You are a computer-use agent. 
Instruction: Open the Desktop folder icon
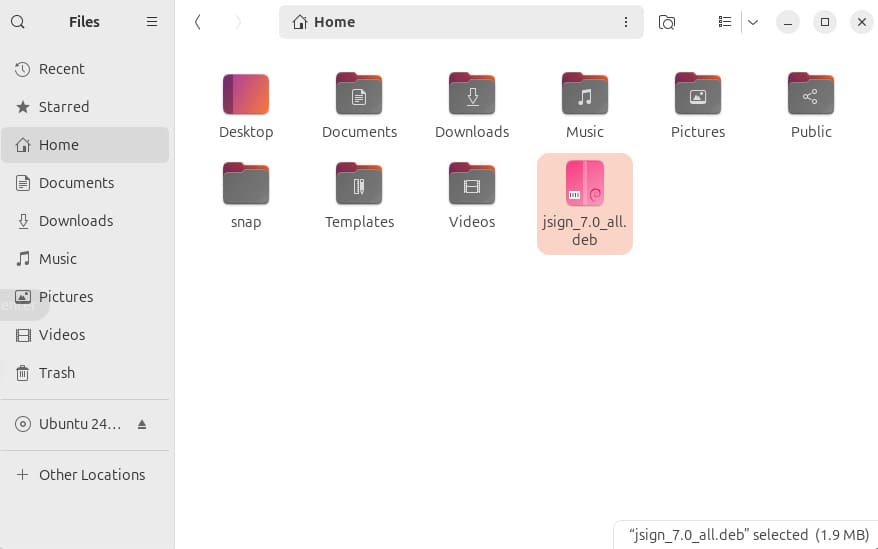click(x=246, y=95)
